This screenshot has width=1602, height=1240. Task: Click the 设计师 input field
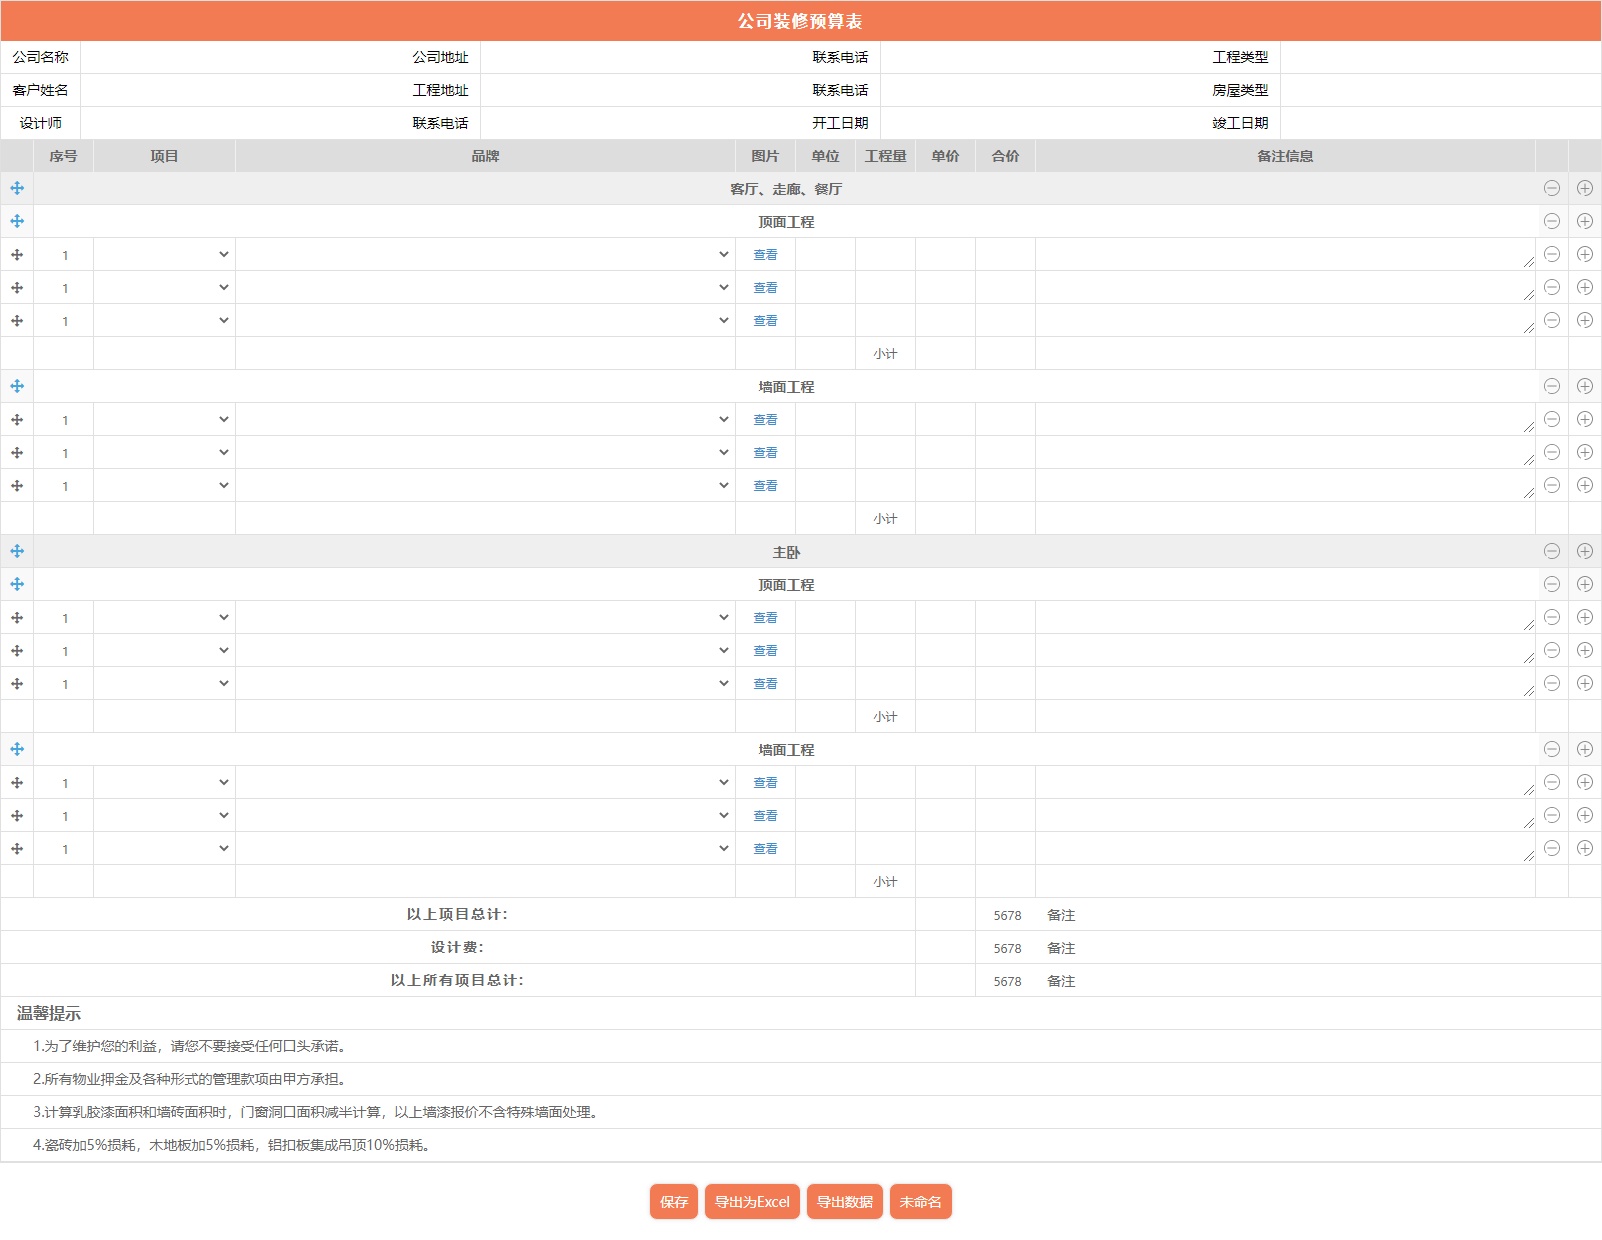tap(240, 123)
